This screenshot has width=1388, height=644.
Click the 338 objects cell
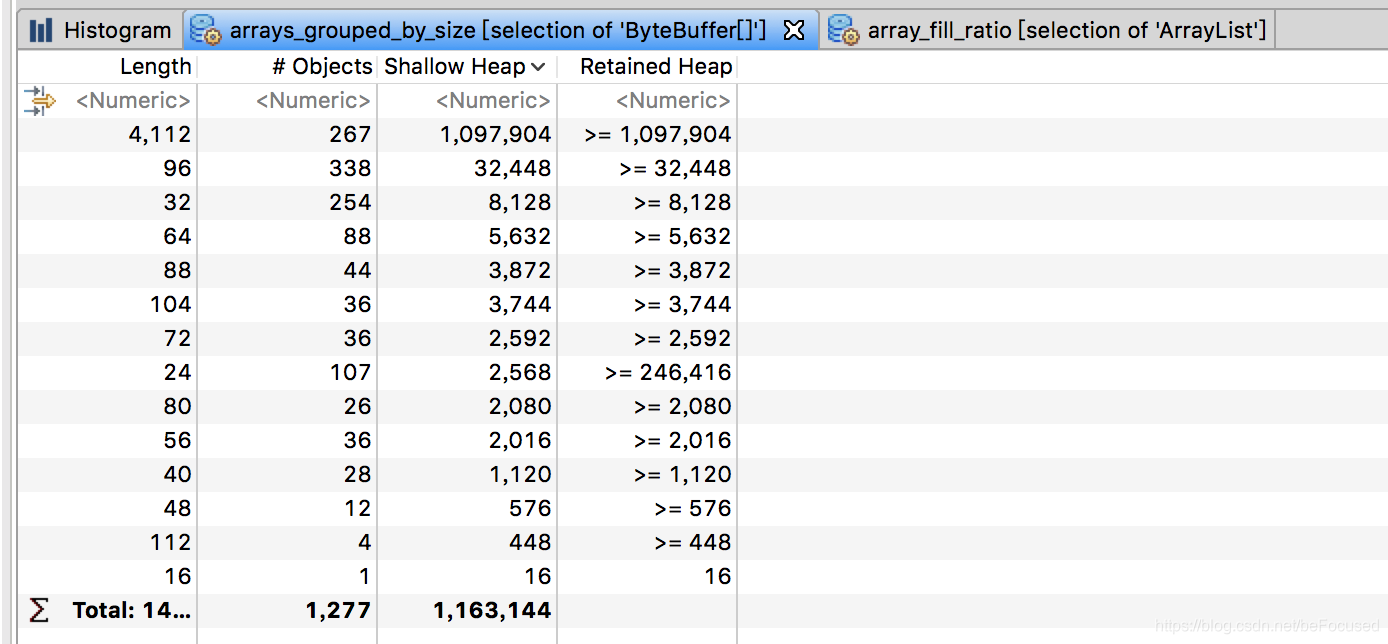pos(350,169)
